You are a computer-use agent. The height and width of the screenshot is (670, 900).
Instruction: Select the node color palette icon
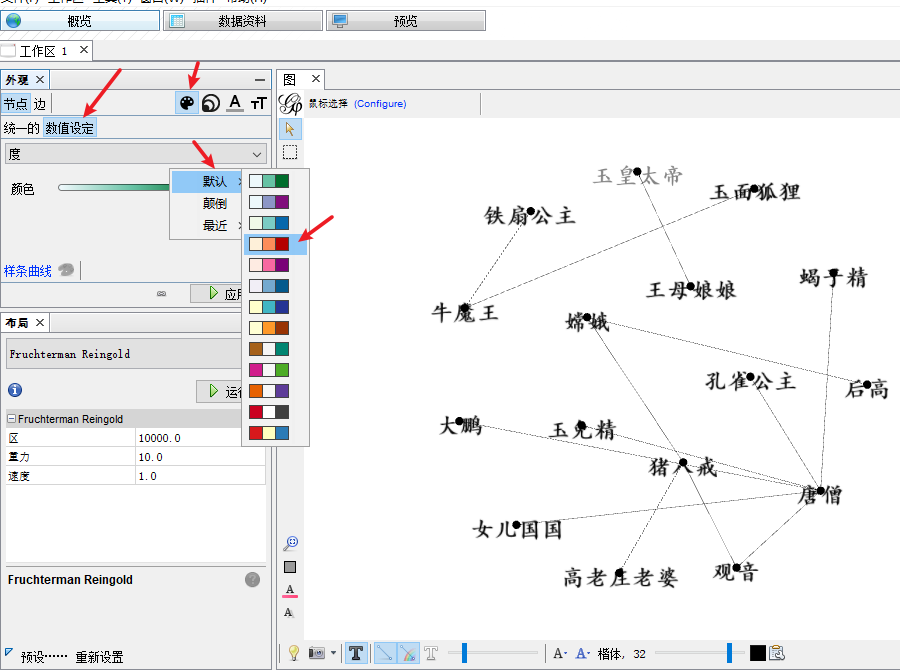coord(186,103)
